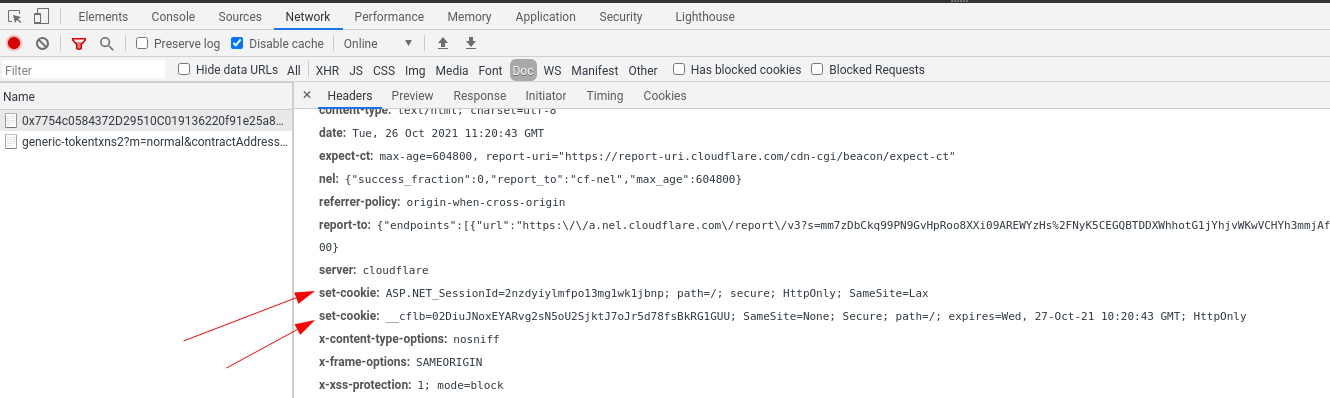Select the Doc filter type

click(523, 70)
